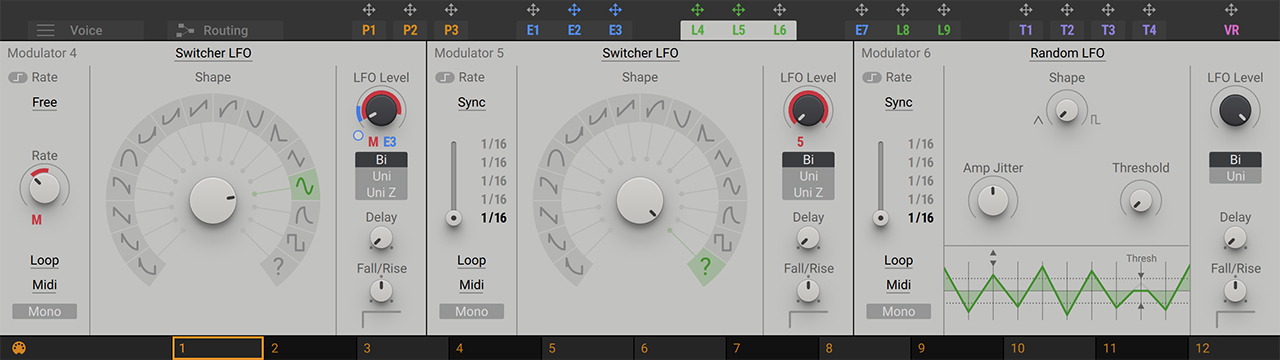Open the Free rate mode menu in Modulator 4
The width and height of the screenshot is (1280, 360).
coord(44,102)
